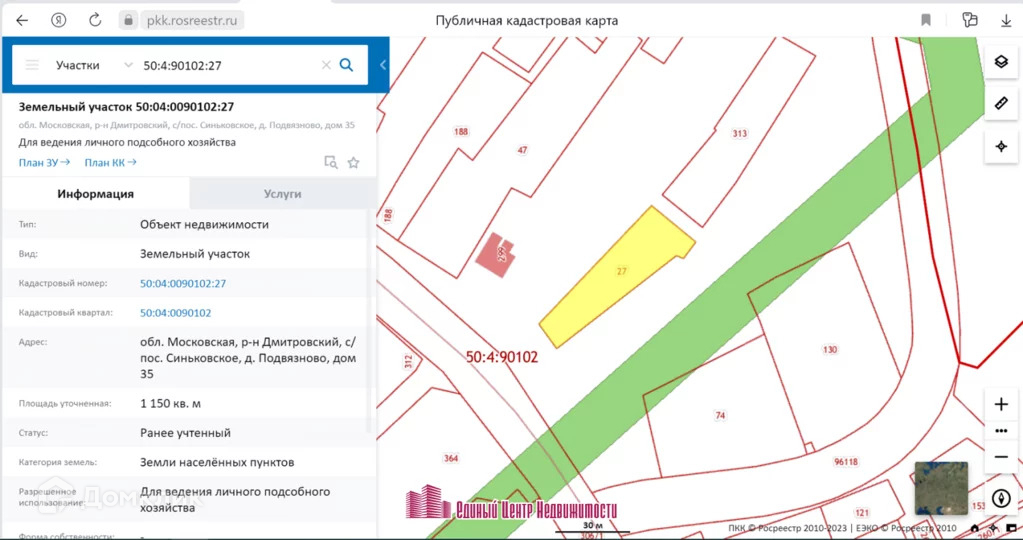The image size is (1023, 540).
Task: Click the value Земли населённых пунктов
Action: (217, 462)
